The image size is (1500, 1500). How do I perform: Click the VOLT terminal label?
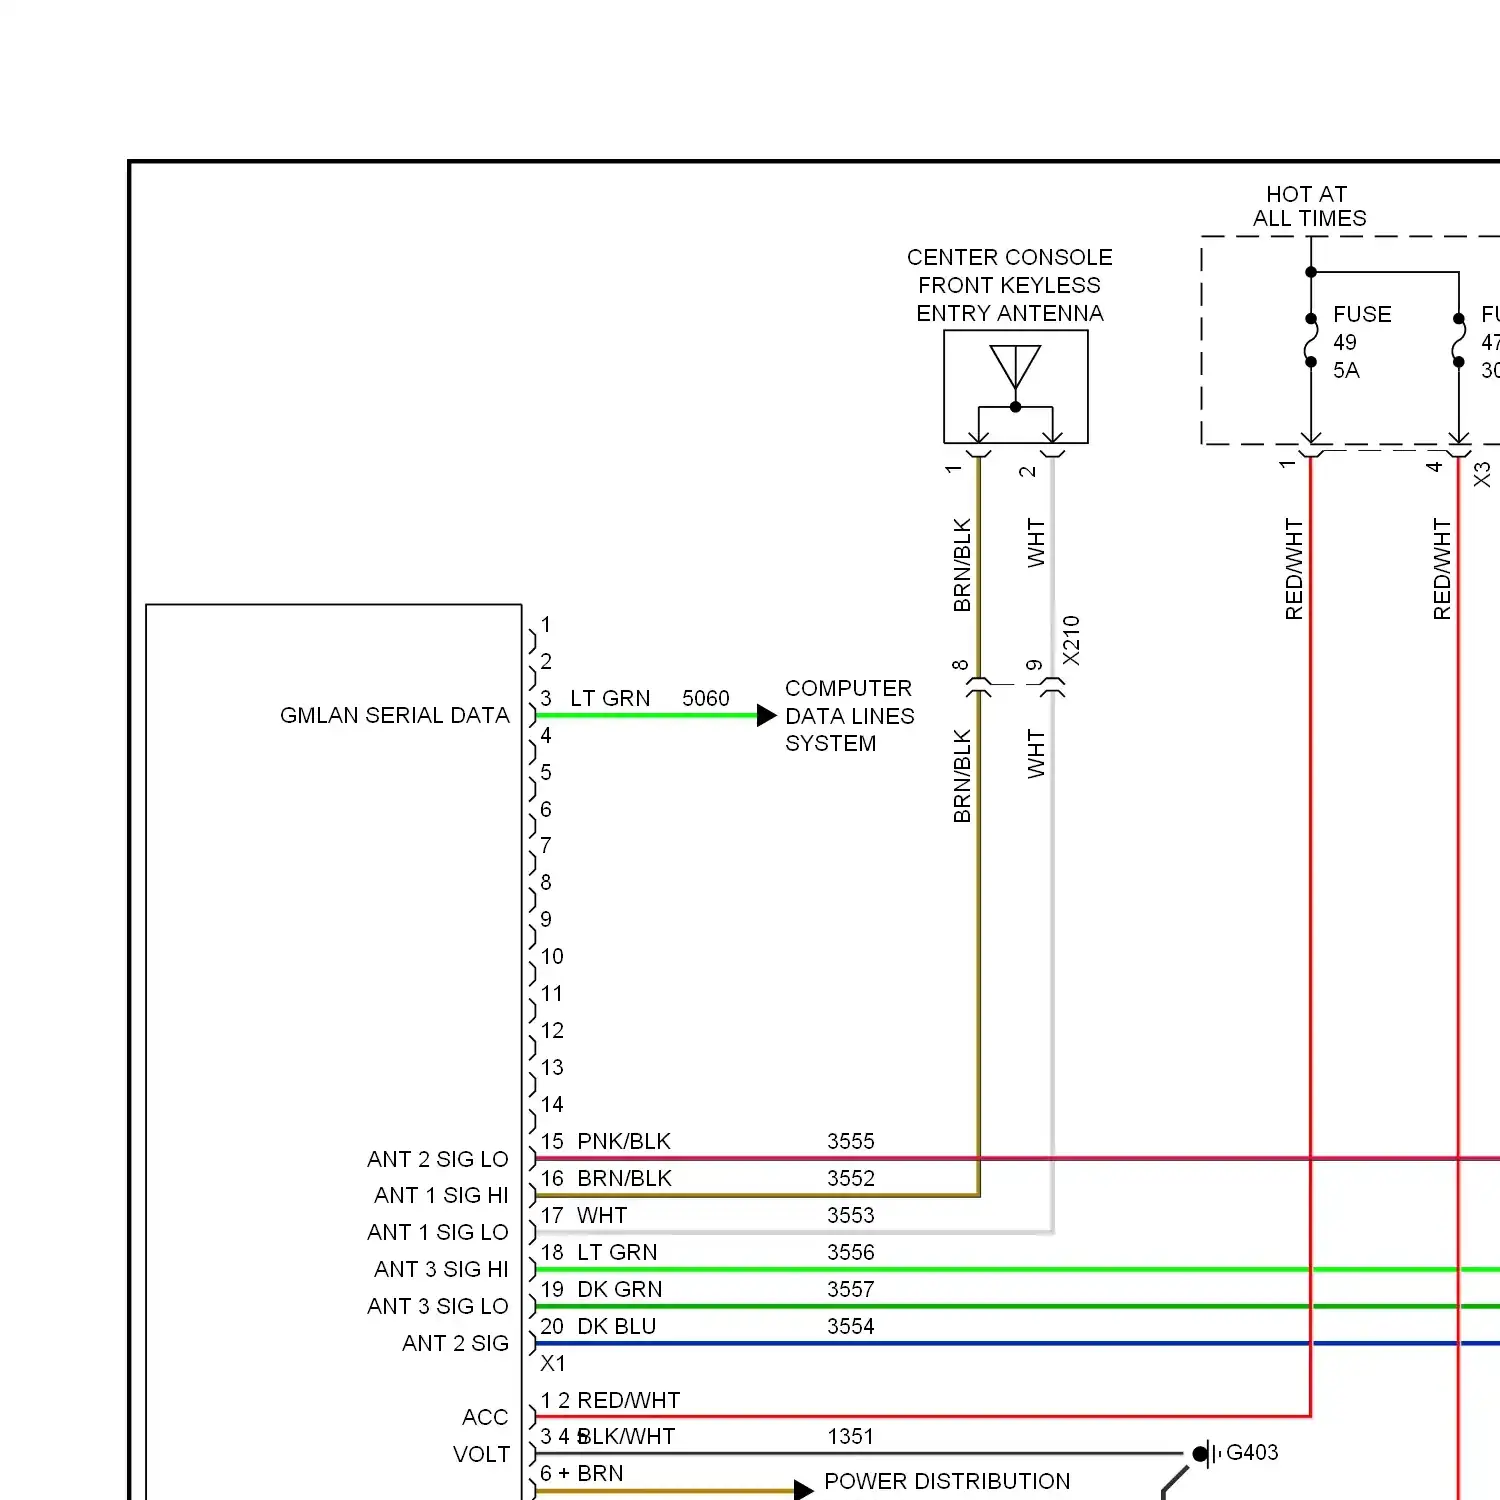[481, 1454]
